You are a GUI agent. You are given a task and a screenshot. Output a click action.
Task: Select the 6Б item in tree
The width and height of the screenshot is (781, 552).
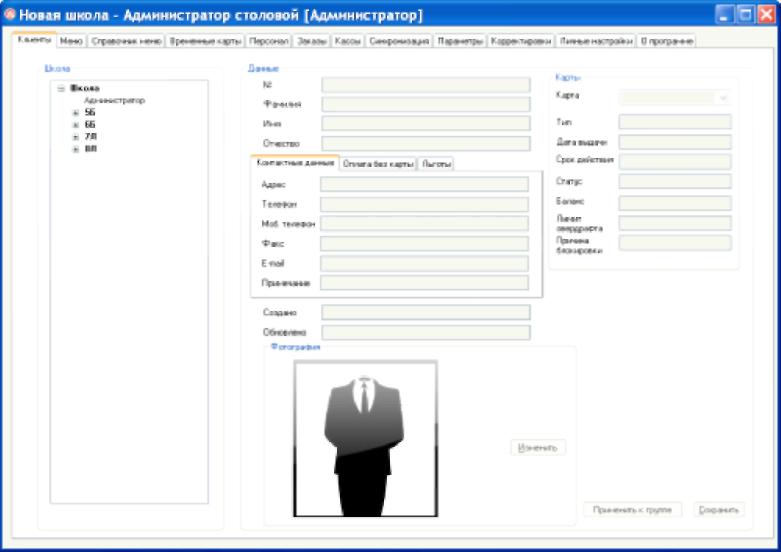[90, 125]
